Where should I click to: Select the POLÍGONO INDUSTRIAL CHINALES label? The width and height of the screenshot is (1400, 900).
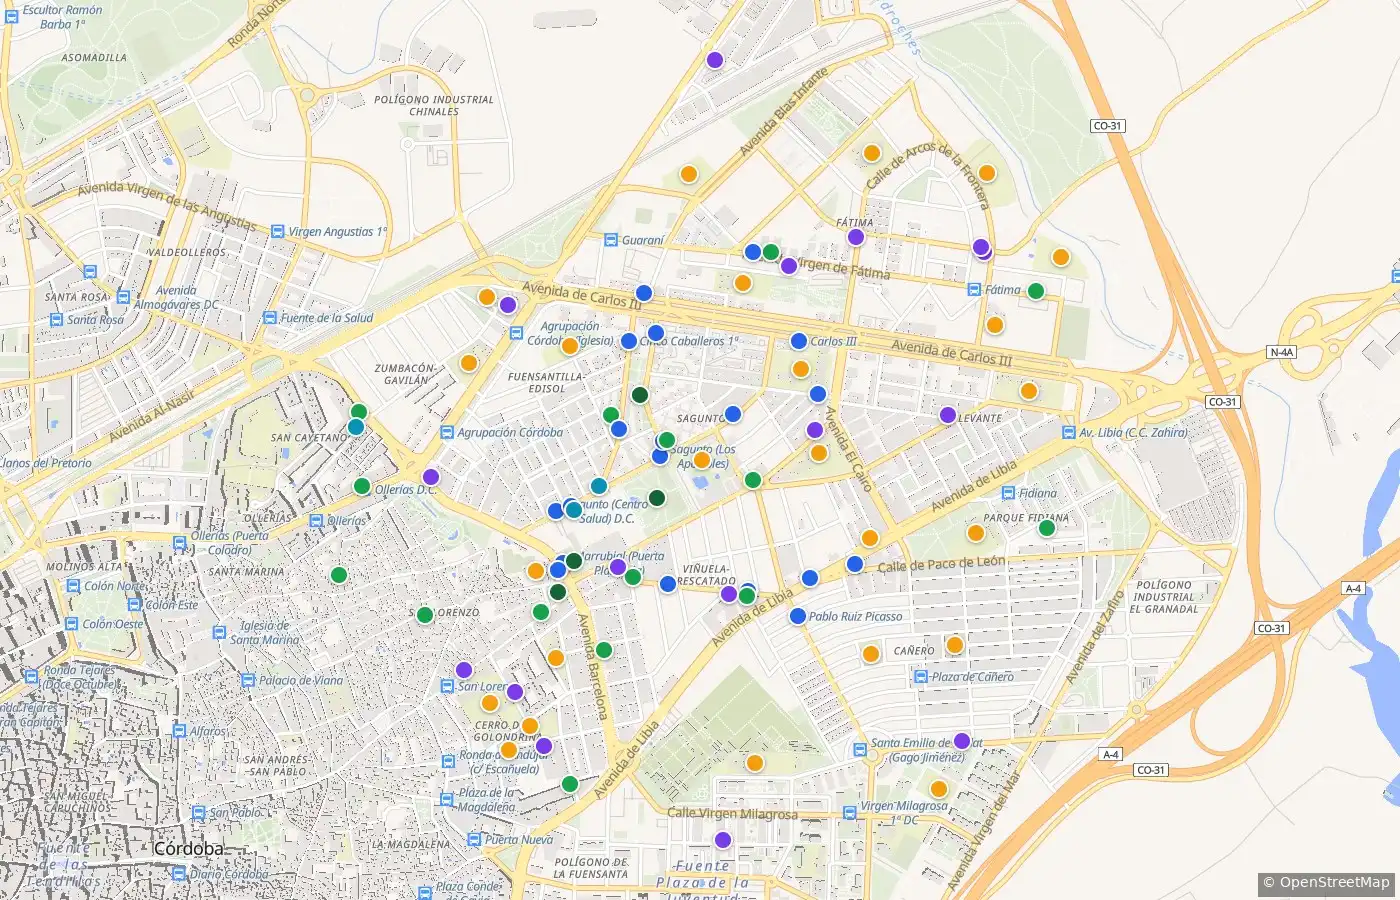tap(434, 105)
